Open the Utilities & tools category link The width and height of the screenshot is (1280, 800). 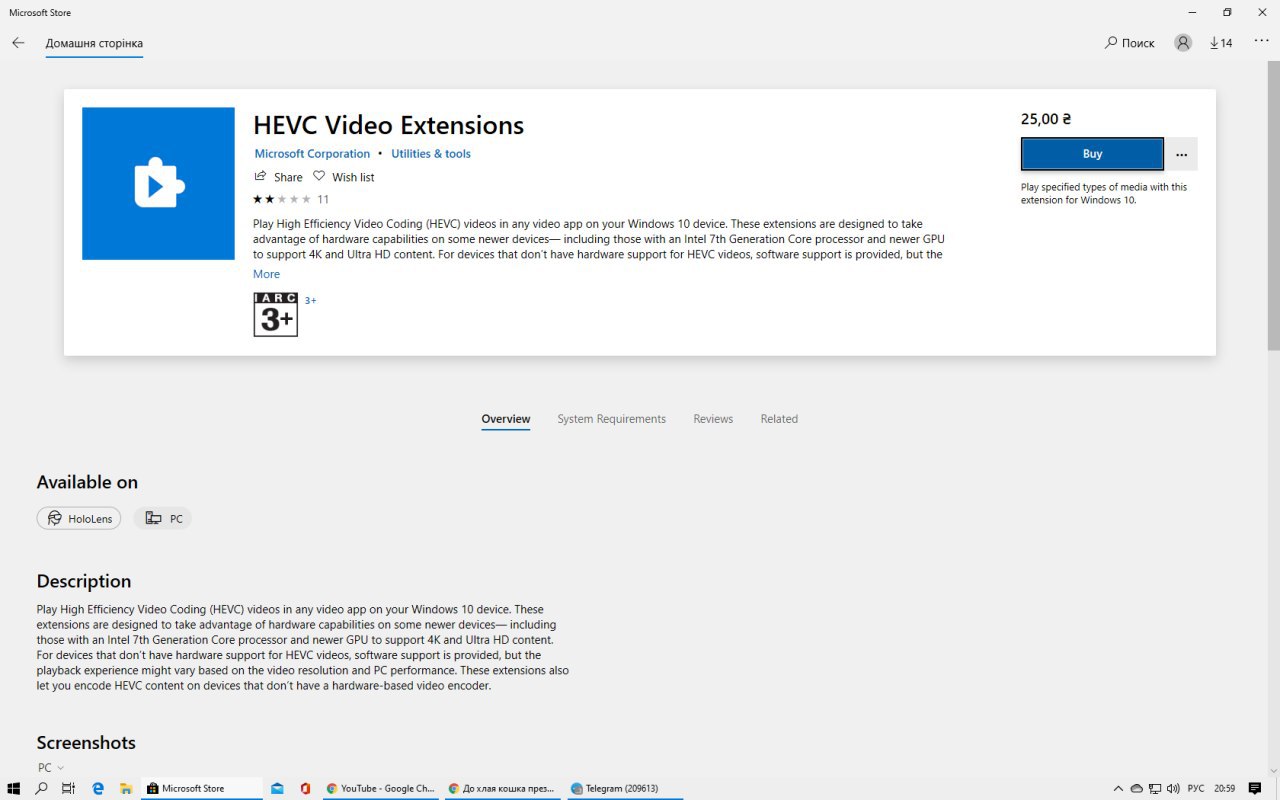point(431,154)
